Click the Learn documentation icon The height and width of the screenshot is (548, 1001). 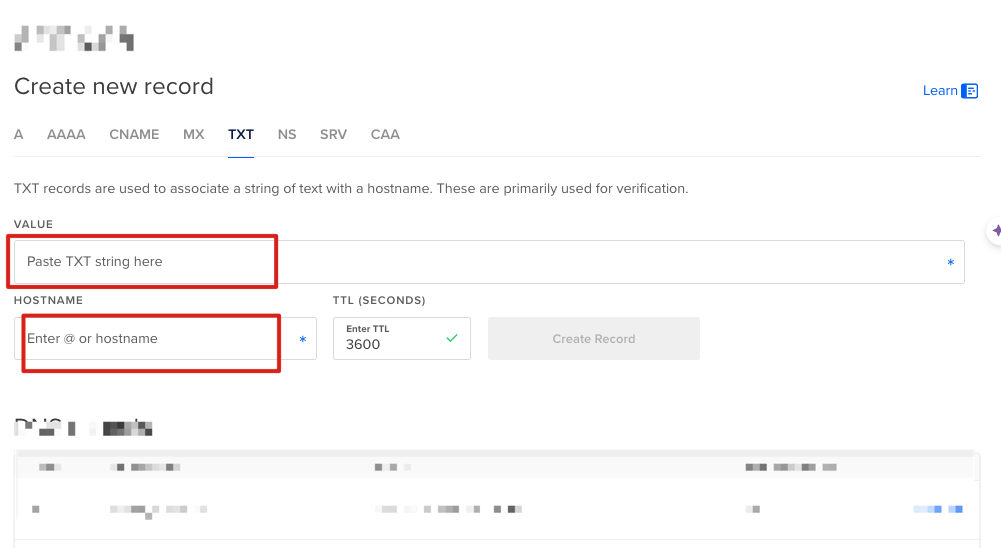tap(969, 91)
